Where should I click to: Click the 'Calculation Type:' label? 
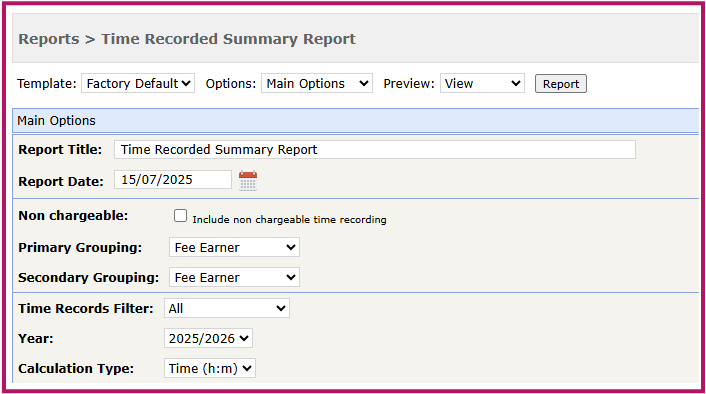pos(76,369)
